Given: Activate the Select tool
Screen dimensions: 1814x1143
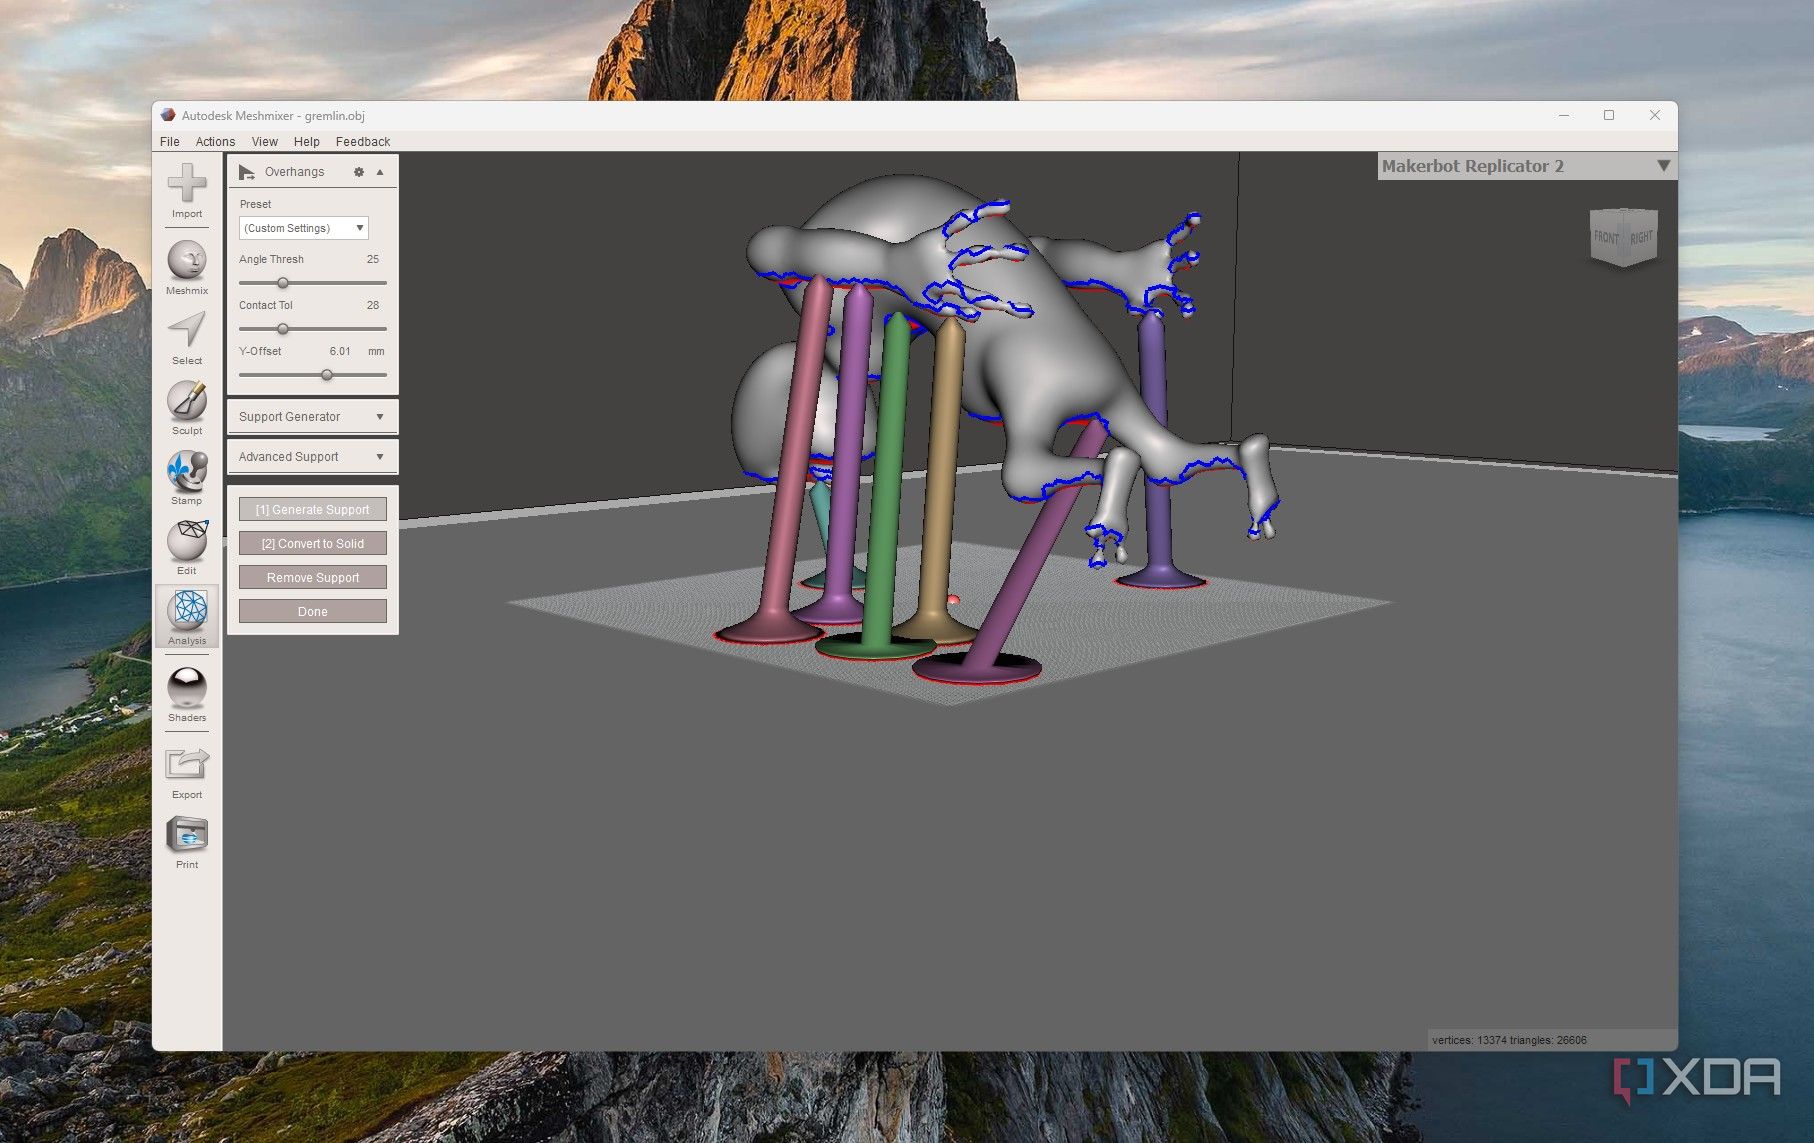Looking at the screenshot, I should click(187, 338).
